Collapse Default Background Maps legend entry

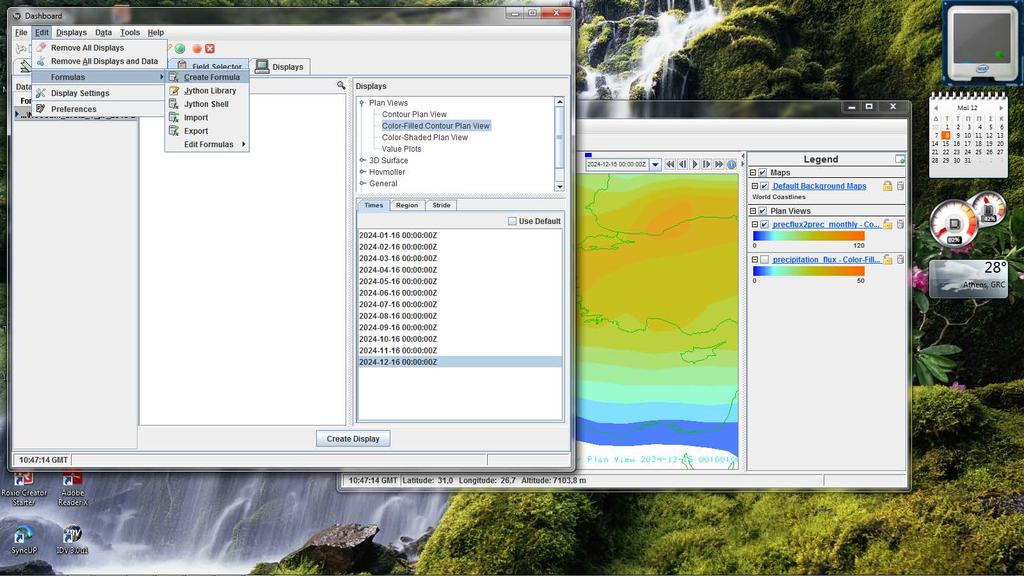point(754,186)
